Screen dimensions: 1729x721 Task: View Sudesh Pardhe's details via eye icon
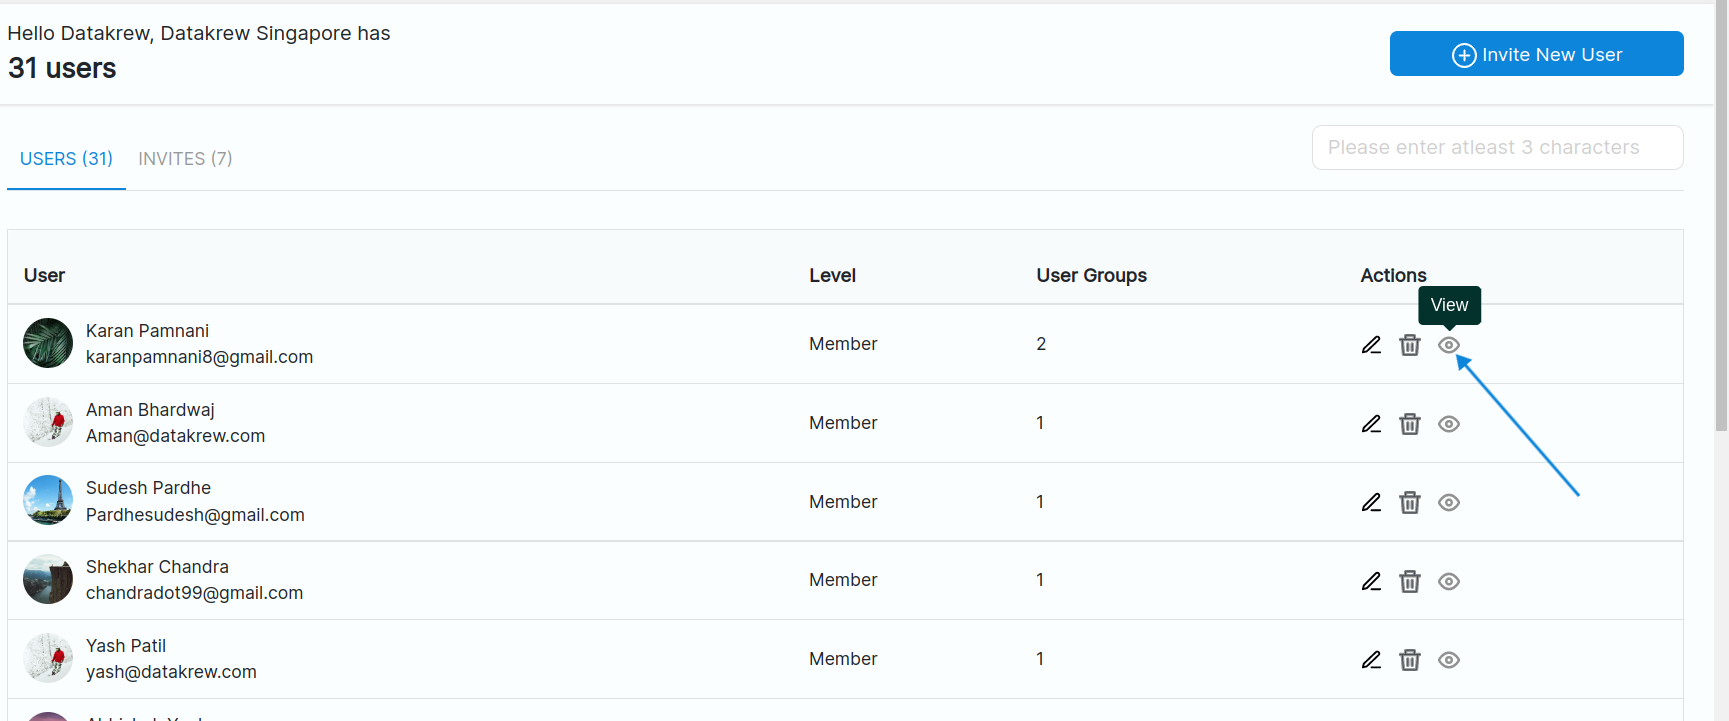pyautogui.click(x=1449, y=502)
